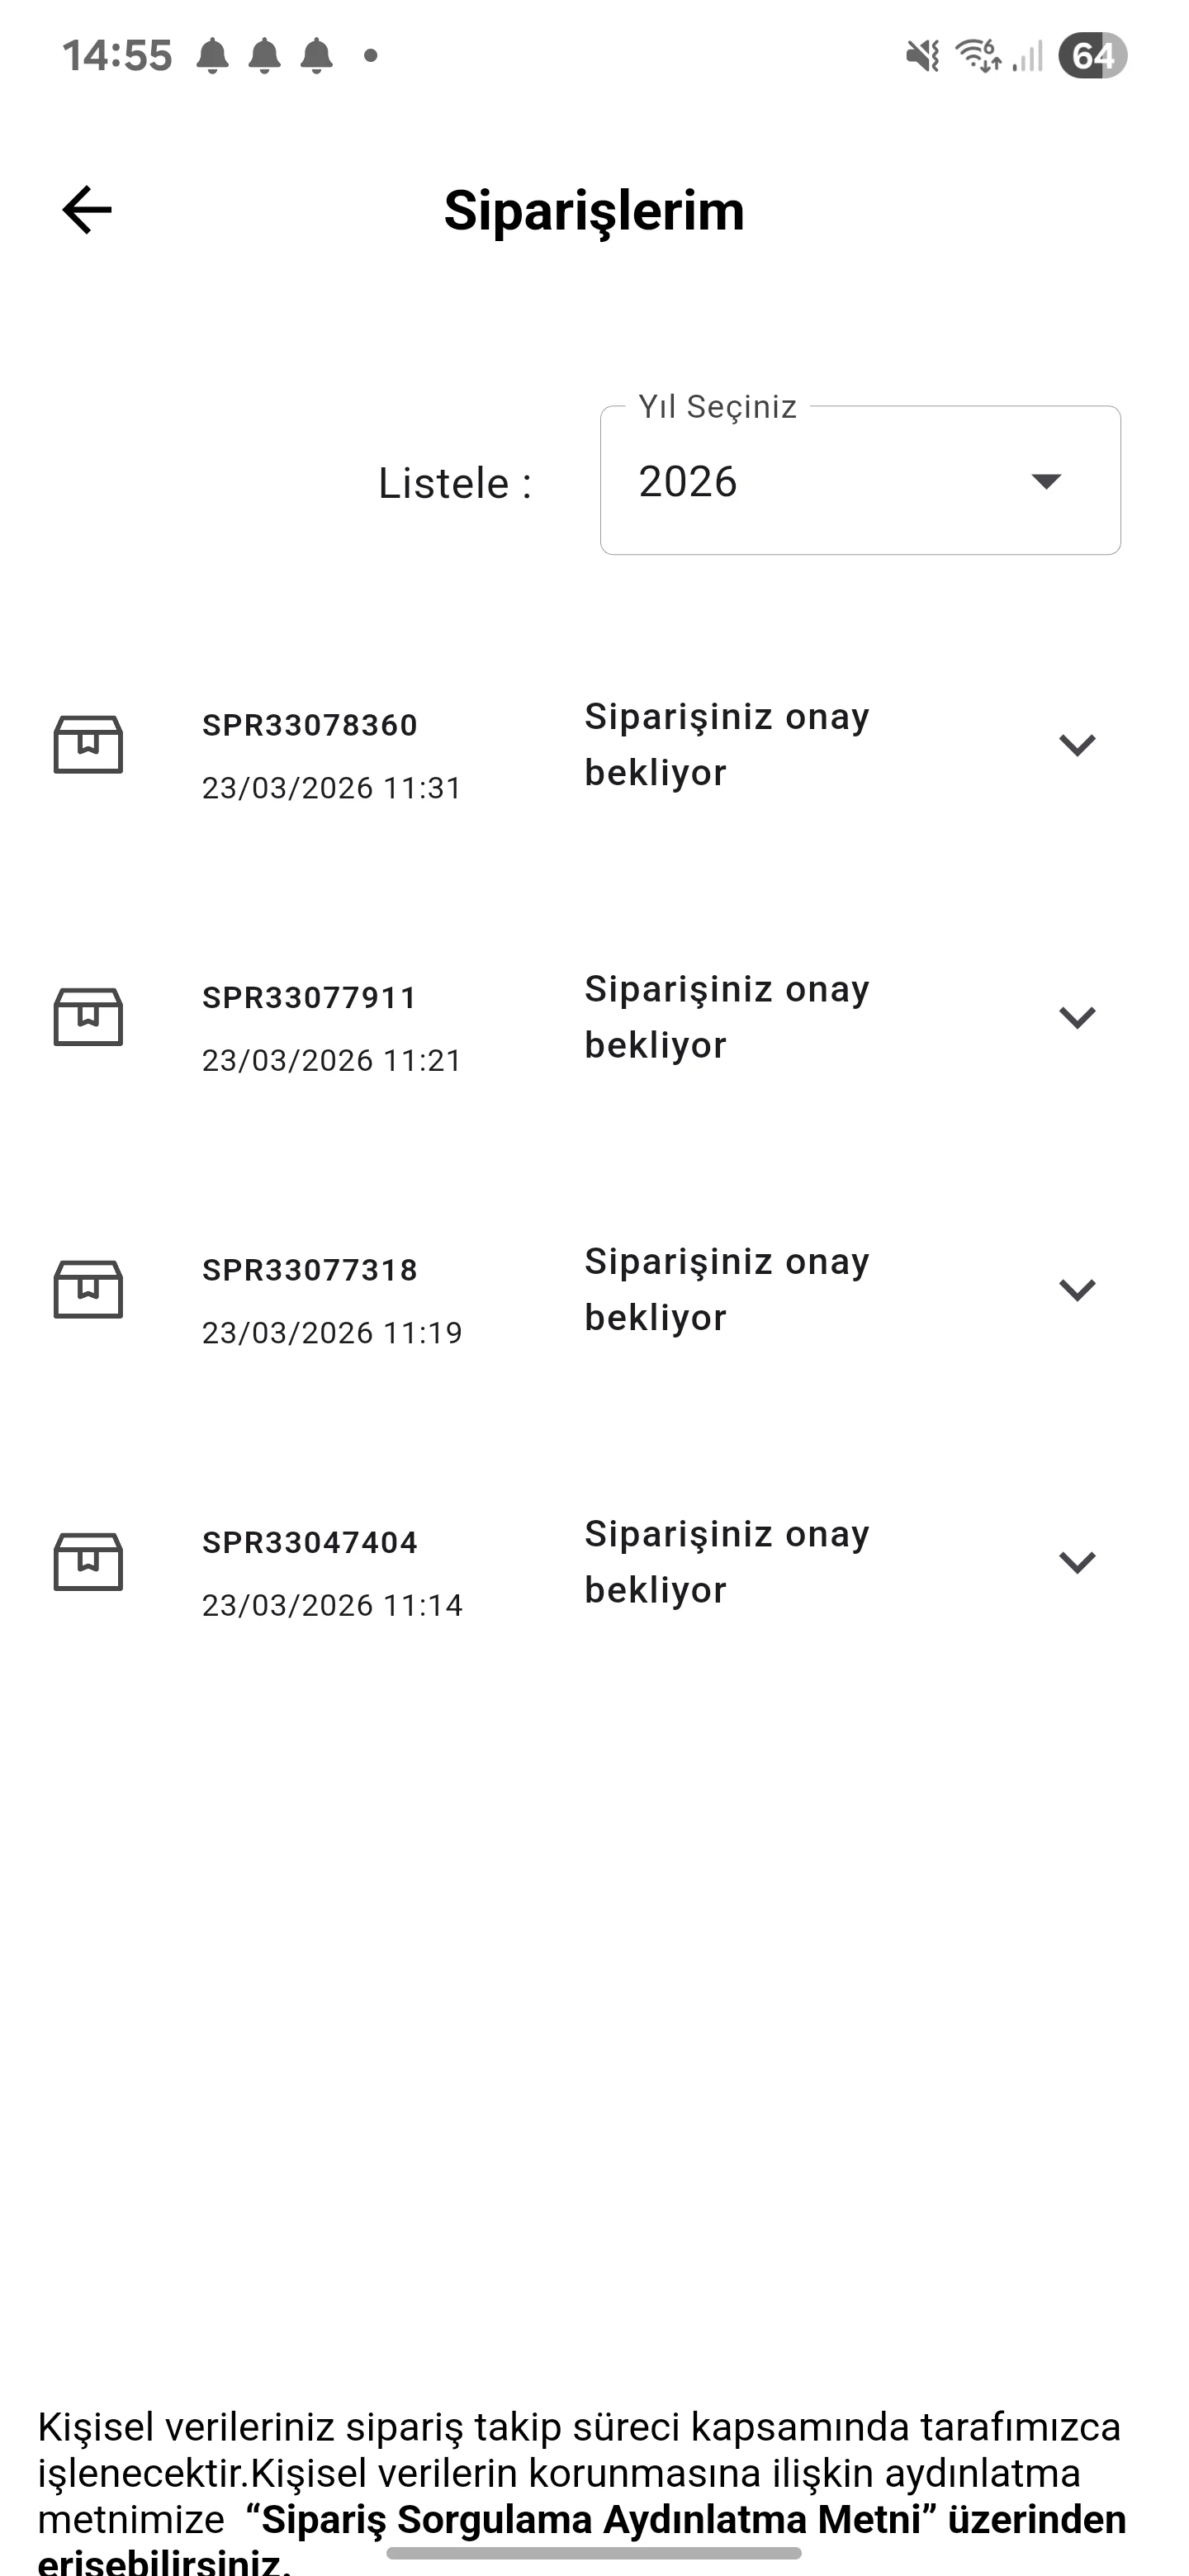This screenshot has height=2576, width=1189.
Task: Tap status text of order SPR33077318
Action: 727,1290
